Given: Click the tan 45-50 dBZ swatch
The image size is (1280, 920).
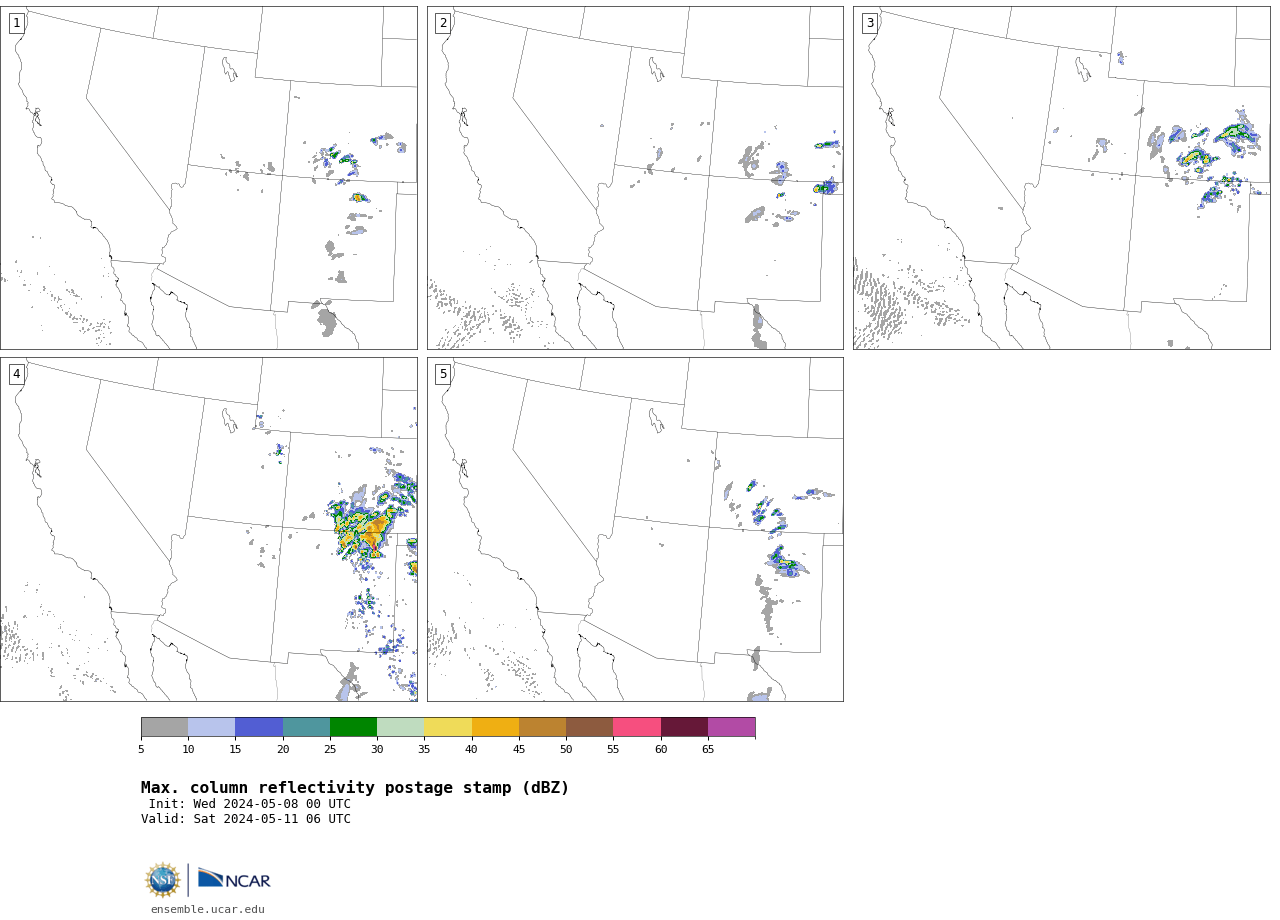Looking at the screenshot, I should click(542, 727).
